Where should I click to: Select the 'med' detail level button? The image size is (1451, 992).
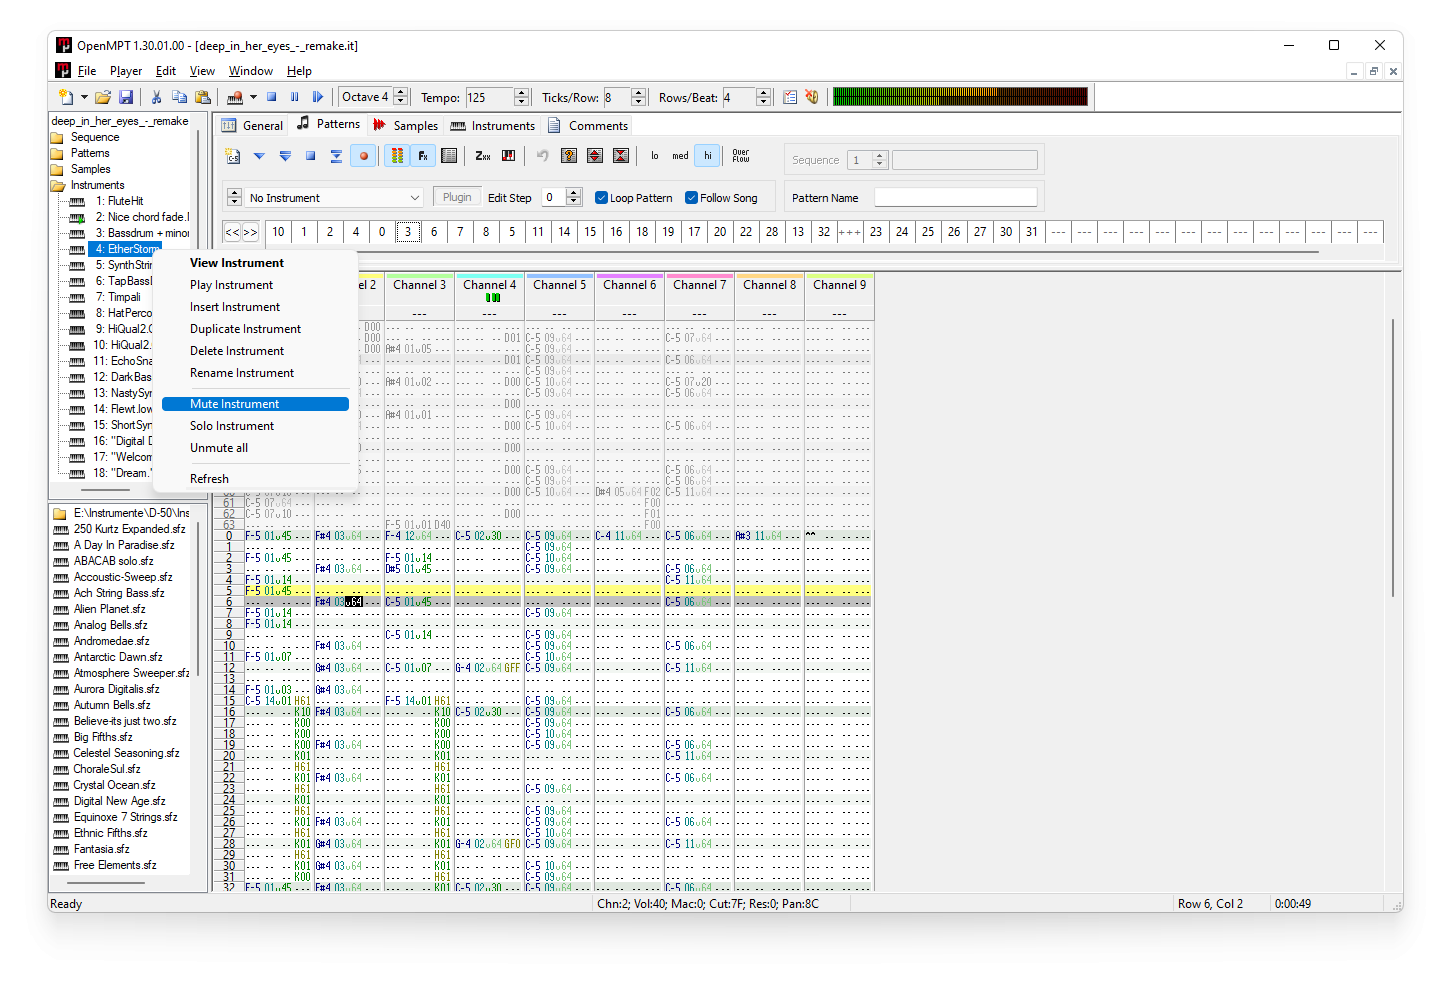680,156
